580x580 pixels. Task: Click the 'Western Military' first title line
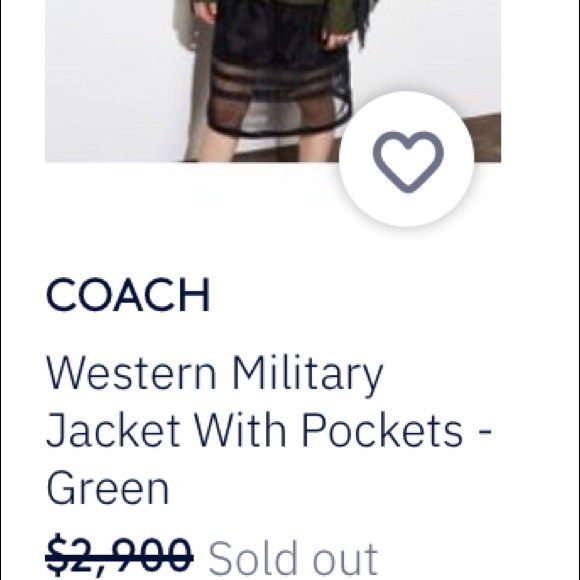point(215,373)
